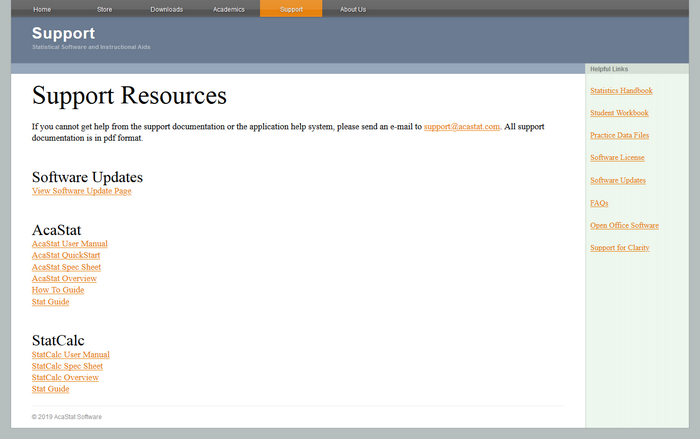This screenshot has height=439, width=700.
Task: Select the Academics navigation tab
Action: [x=229, y=9]
